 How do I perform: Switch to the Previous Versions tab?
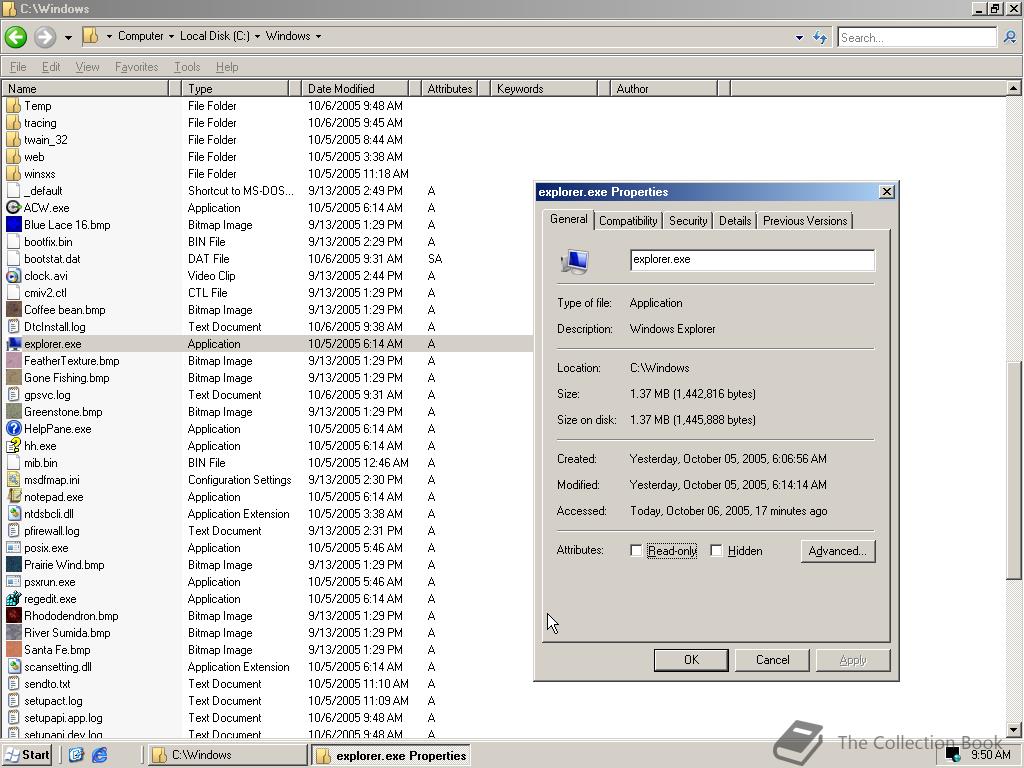[805, 221]
